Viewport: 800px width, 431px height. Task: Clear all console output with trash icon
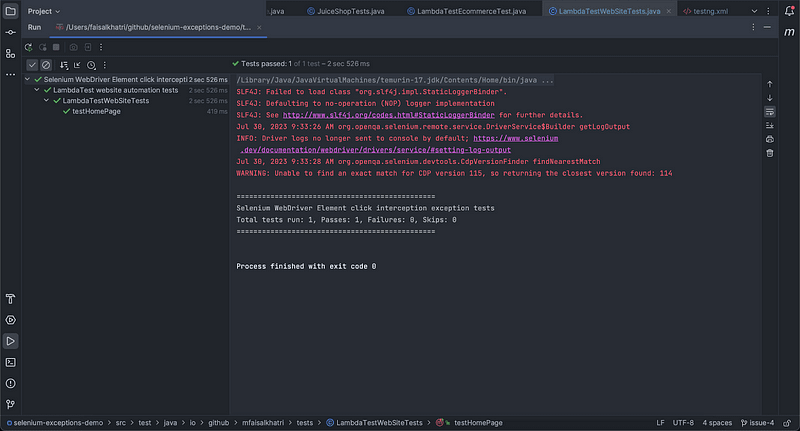[770, 153]
